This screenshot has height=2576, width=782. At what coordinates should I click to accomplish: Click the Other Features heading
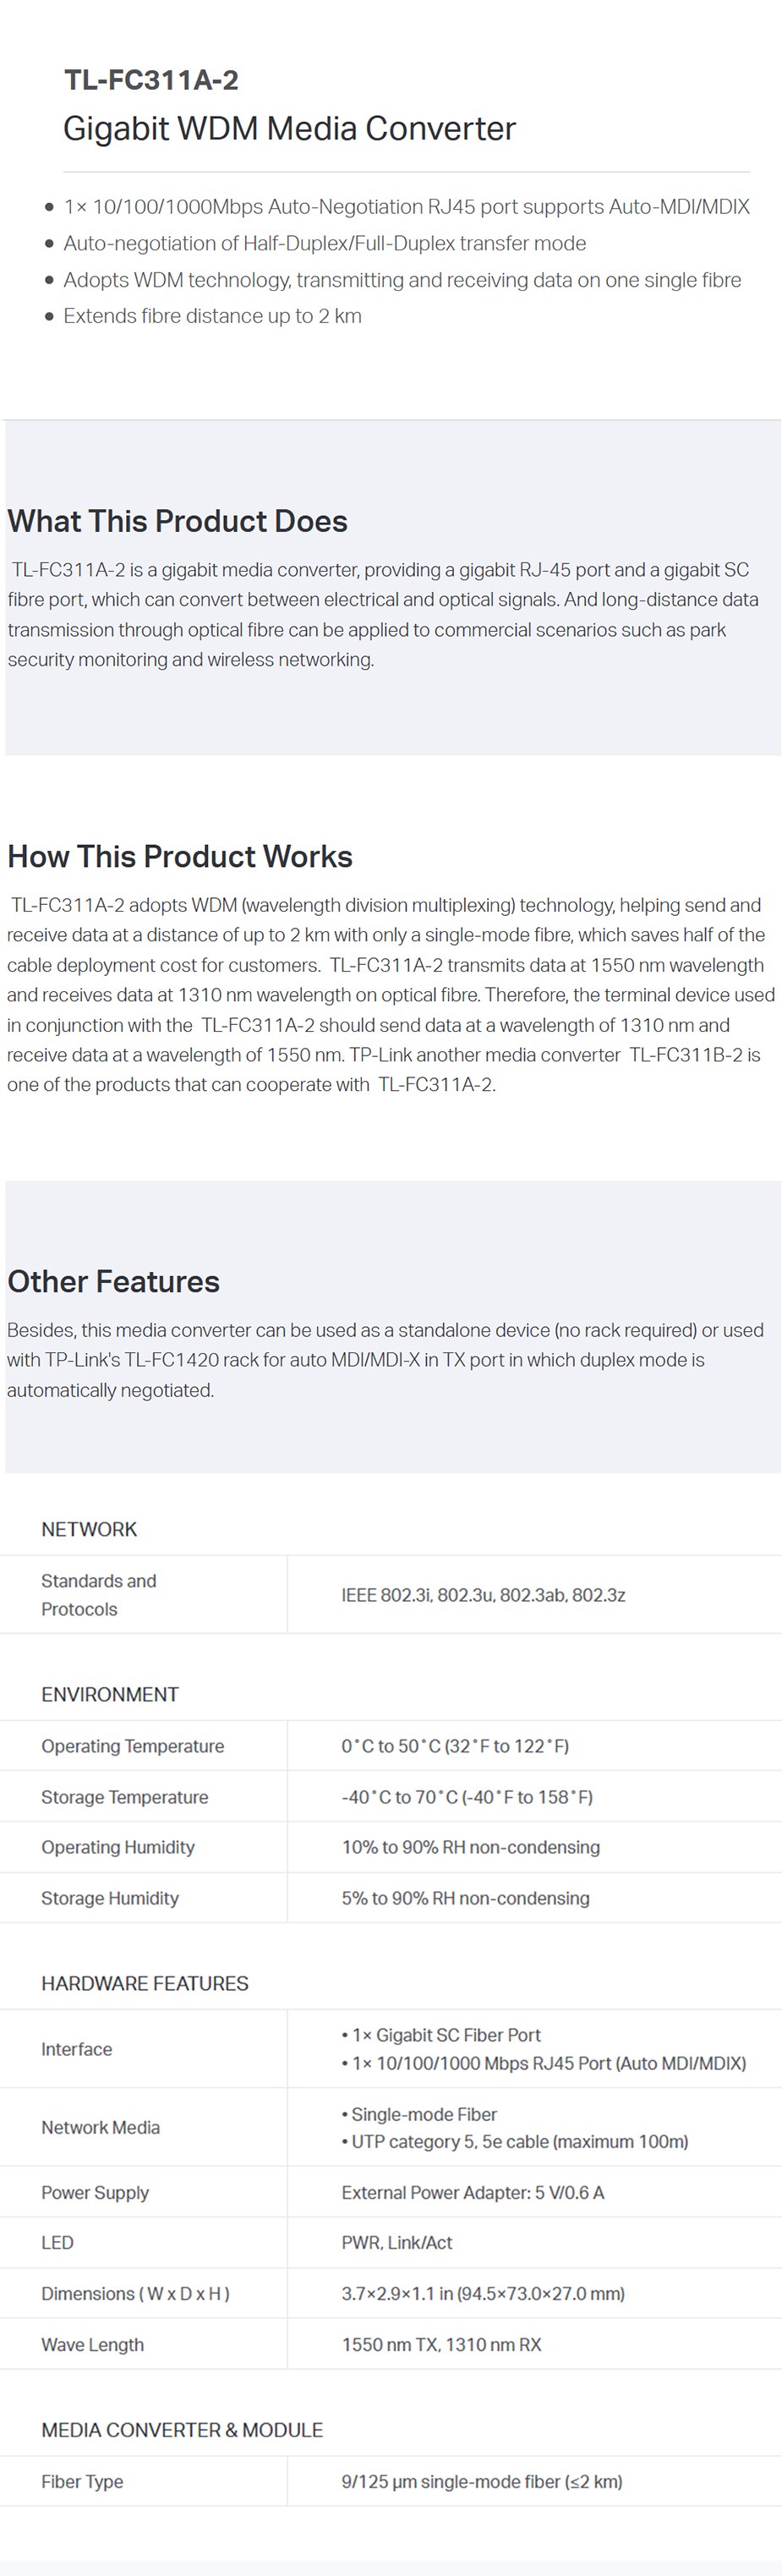click(113, 1281)
